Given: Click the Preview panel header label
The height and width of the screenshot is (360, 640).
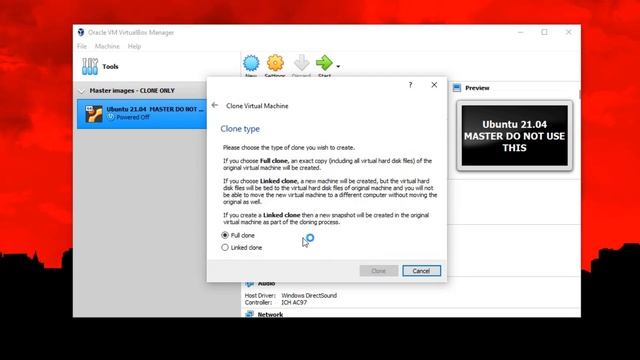Looking at the screenshot, I should pyautogui.click(x=477, y=88).
